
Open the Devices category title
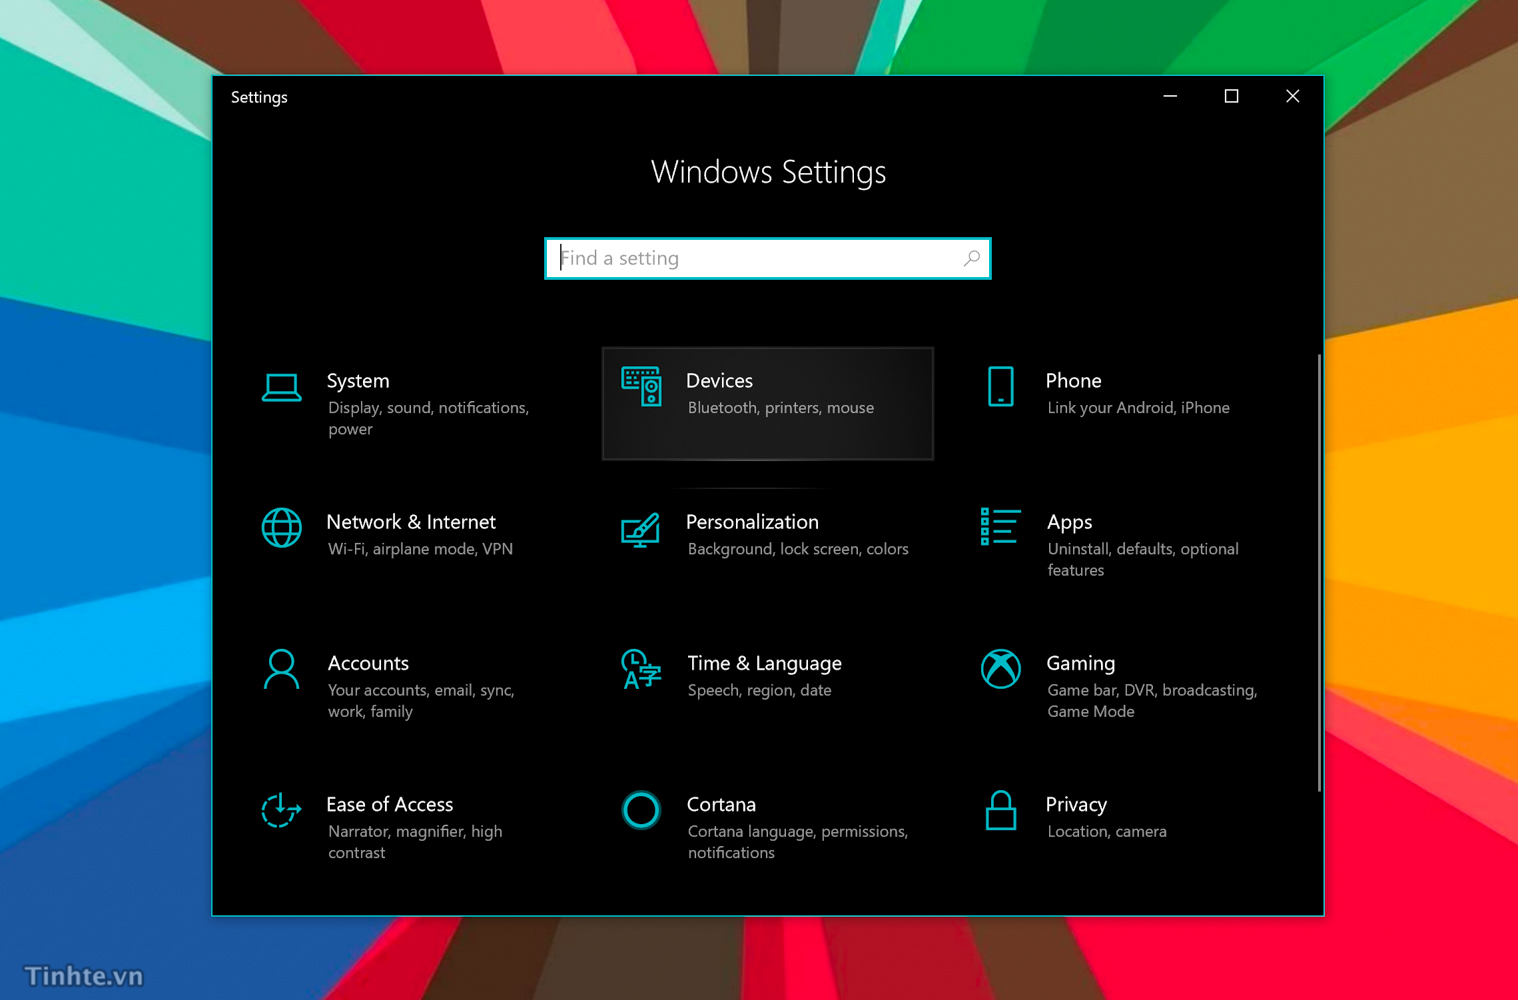719,381
